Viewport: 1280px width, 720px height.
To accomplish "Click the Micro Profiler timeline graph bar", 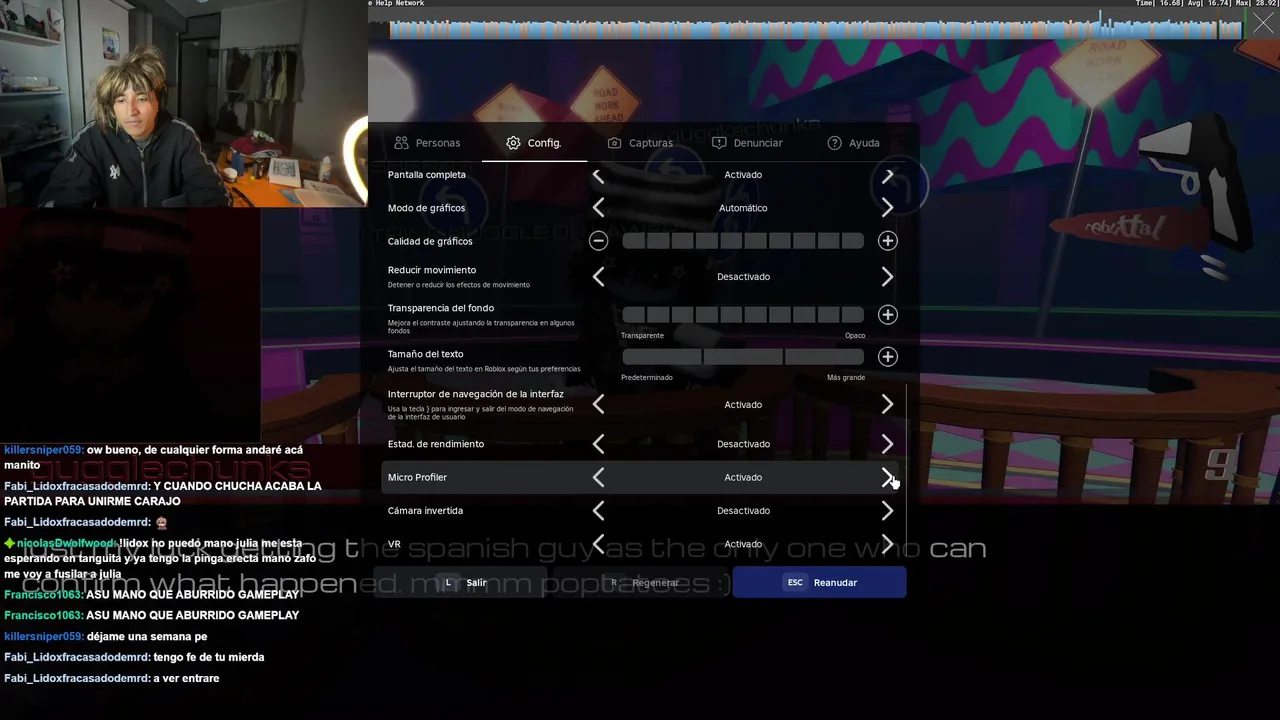I will click(815, 27).
